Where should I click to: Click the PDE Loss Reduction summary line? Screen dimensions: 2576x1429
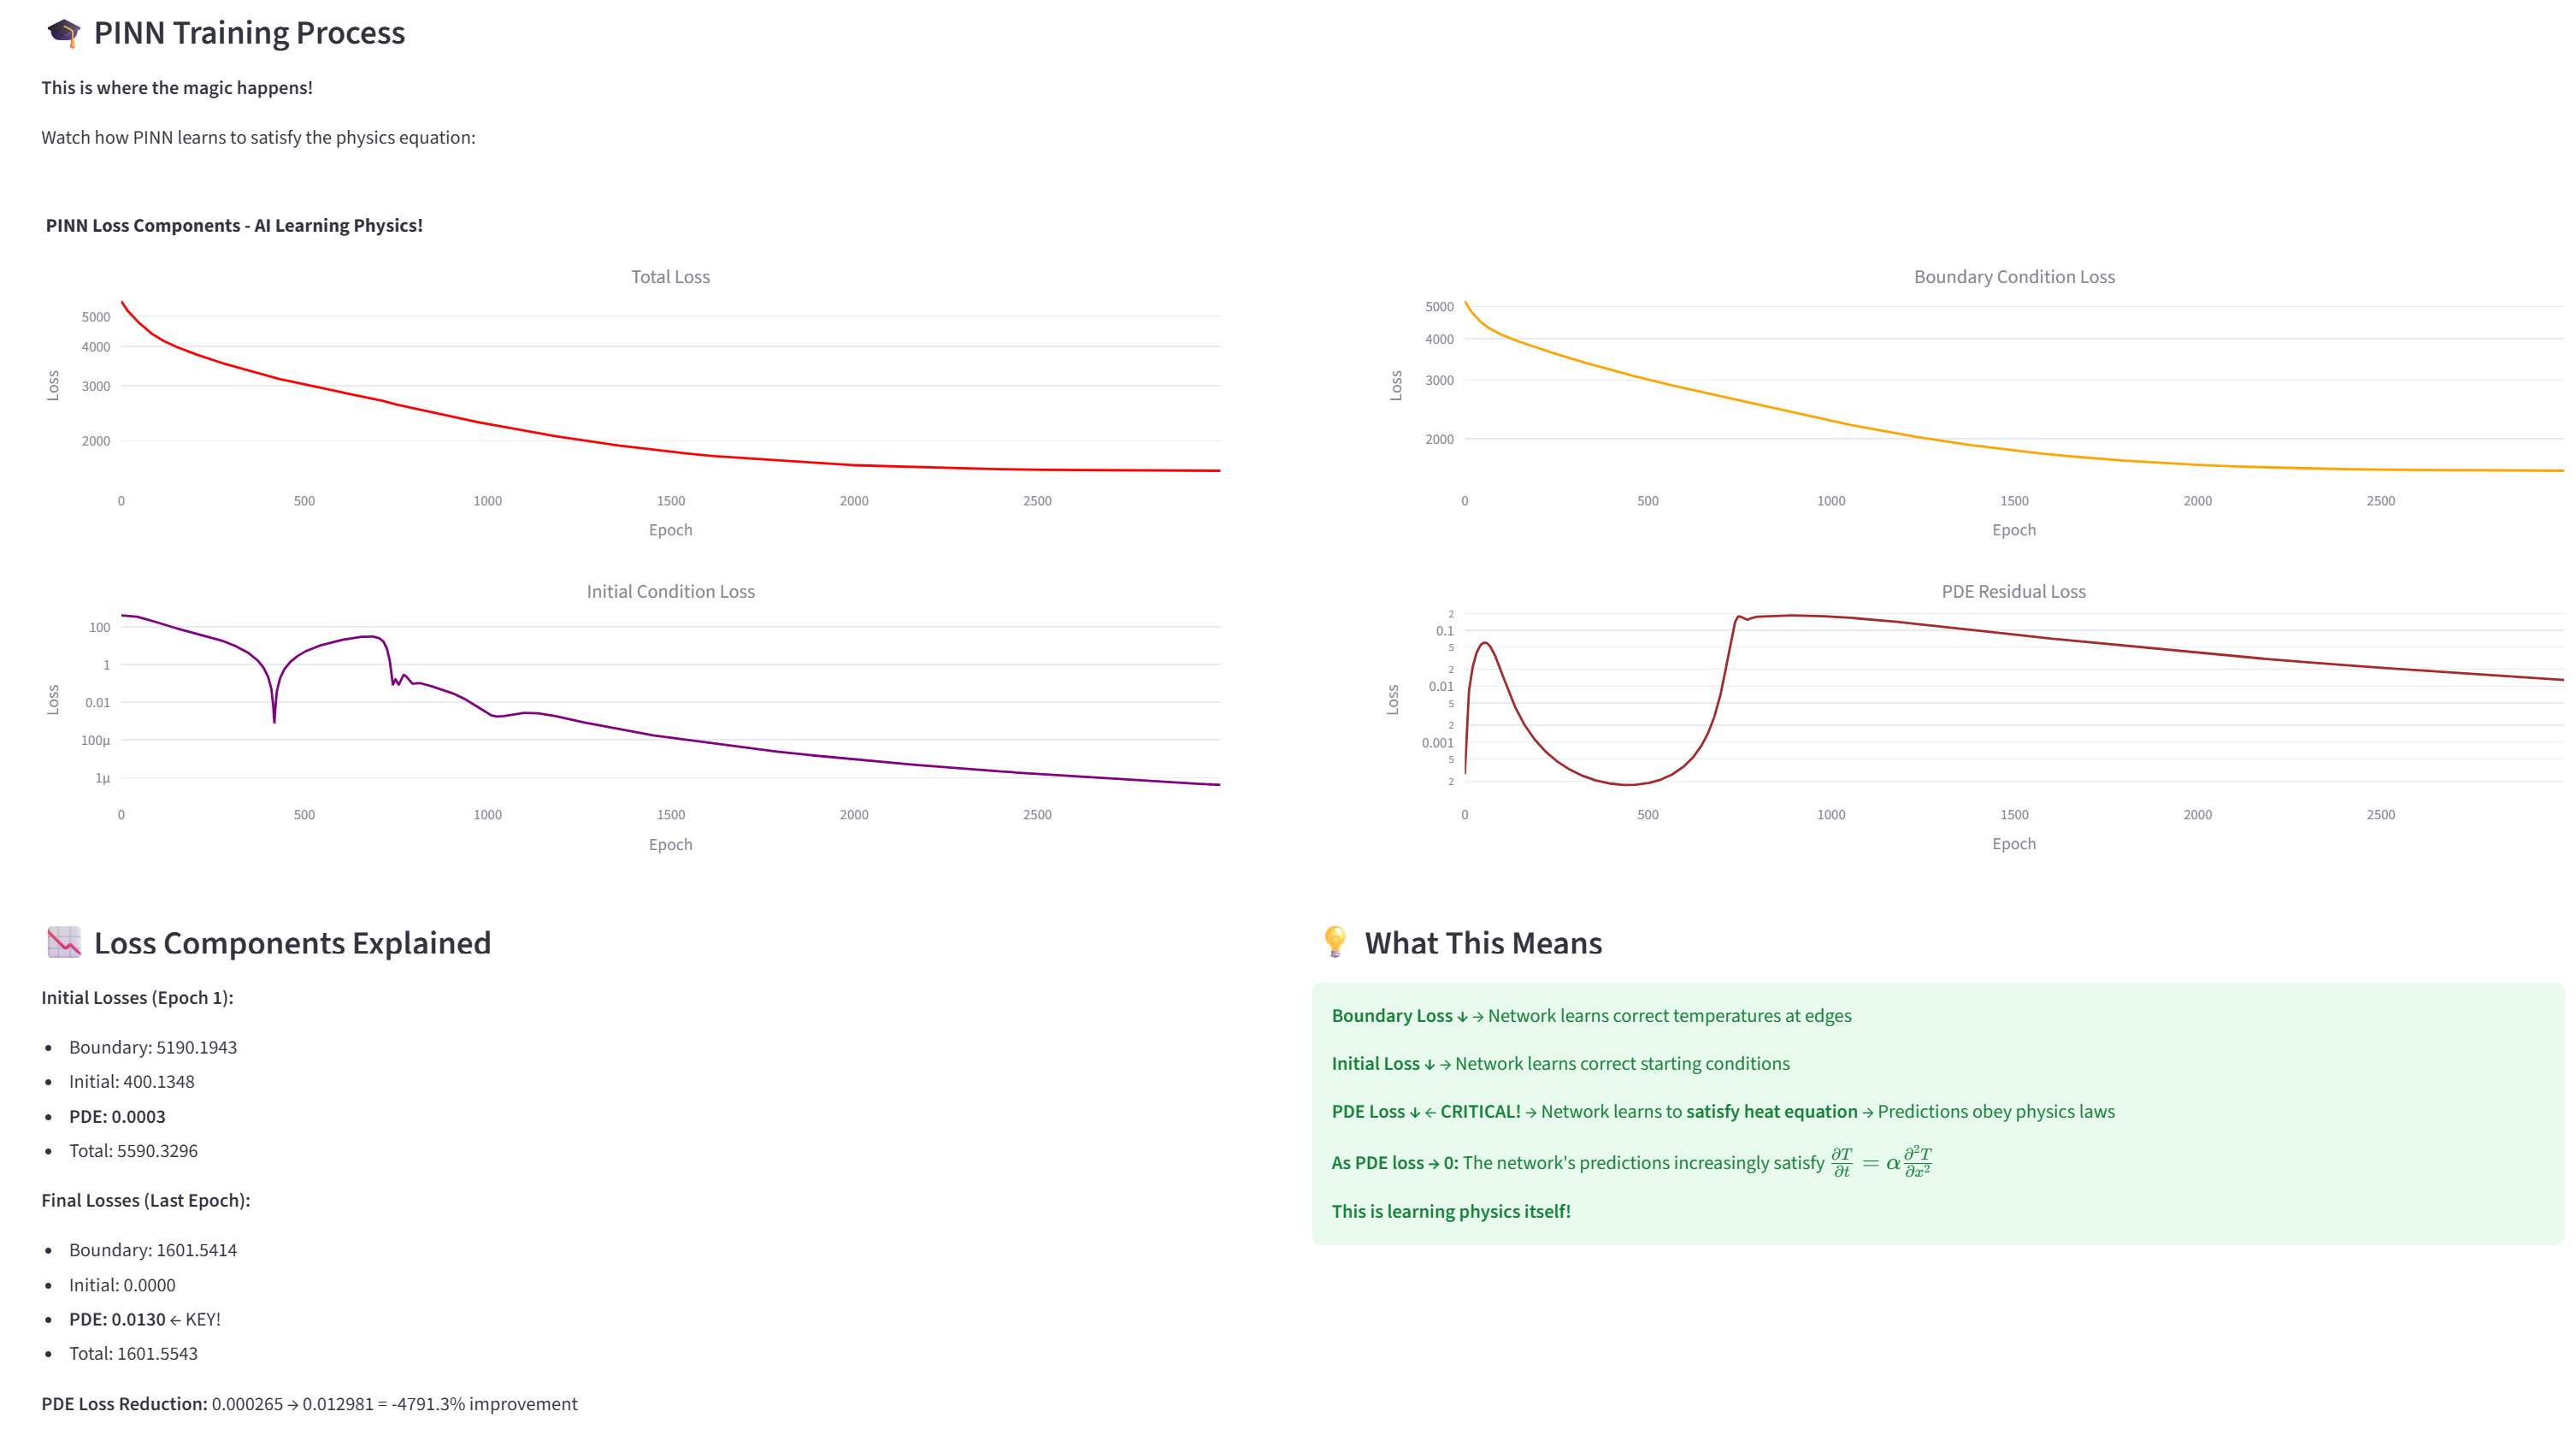tap(309, 1404)
